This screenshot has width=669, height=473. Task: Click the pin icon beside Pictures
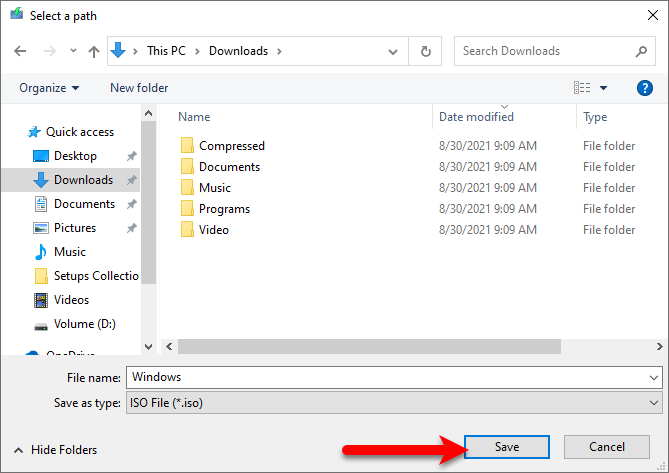tap(131, 228)
